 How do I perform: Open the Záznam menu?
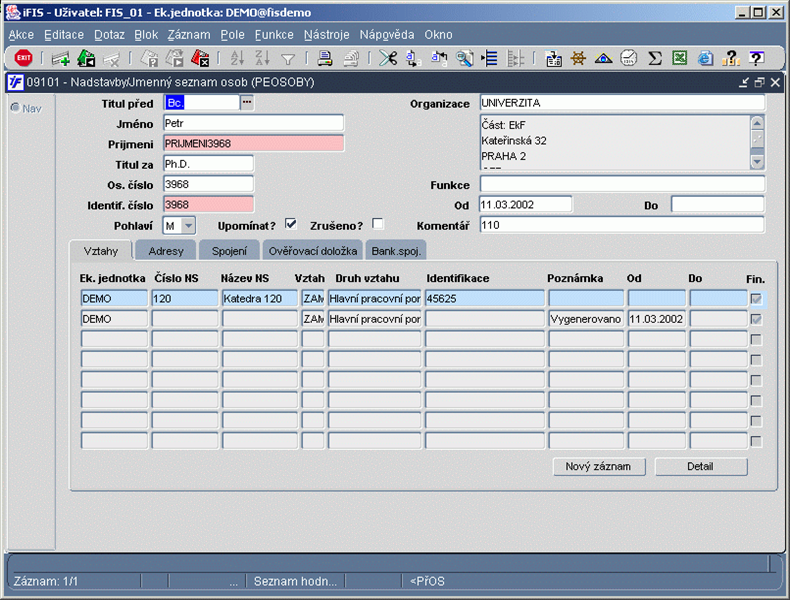(189, 35)
